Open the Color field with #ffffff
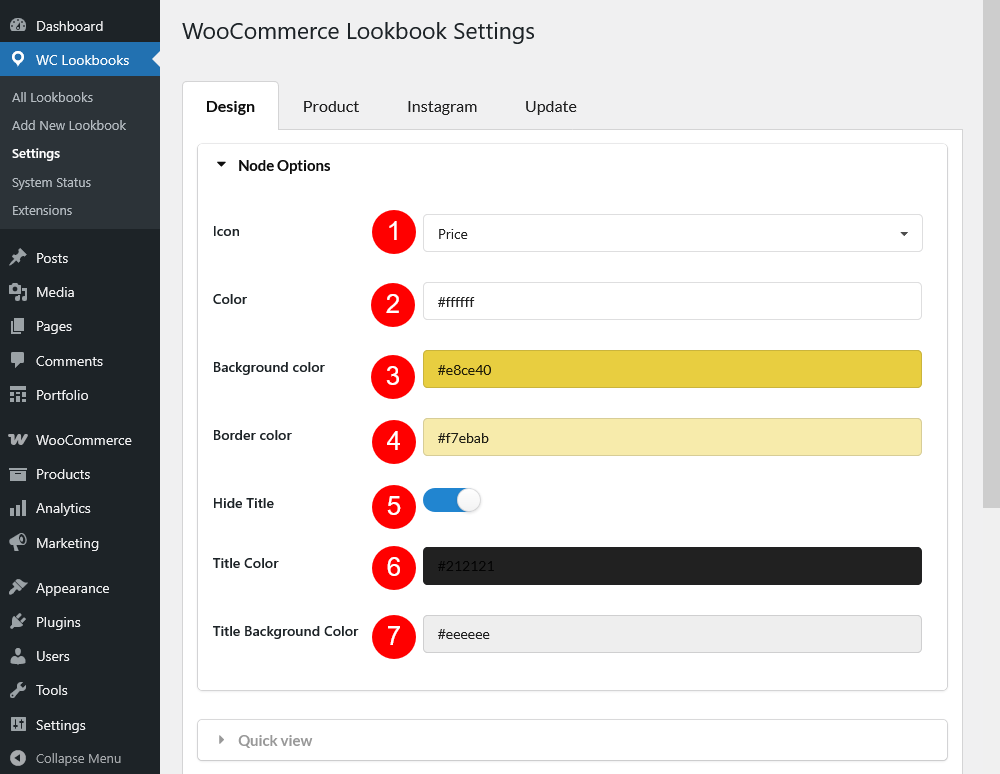 [672, 301]
